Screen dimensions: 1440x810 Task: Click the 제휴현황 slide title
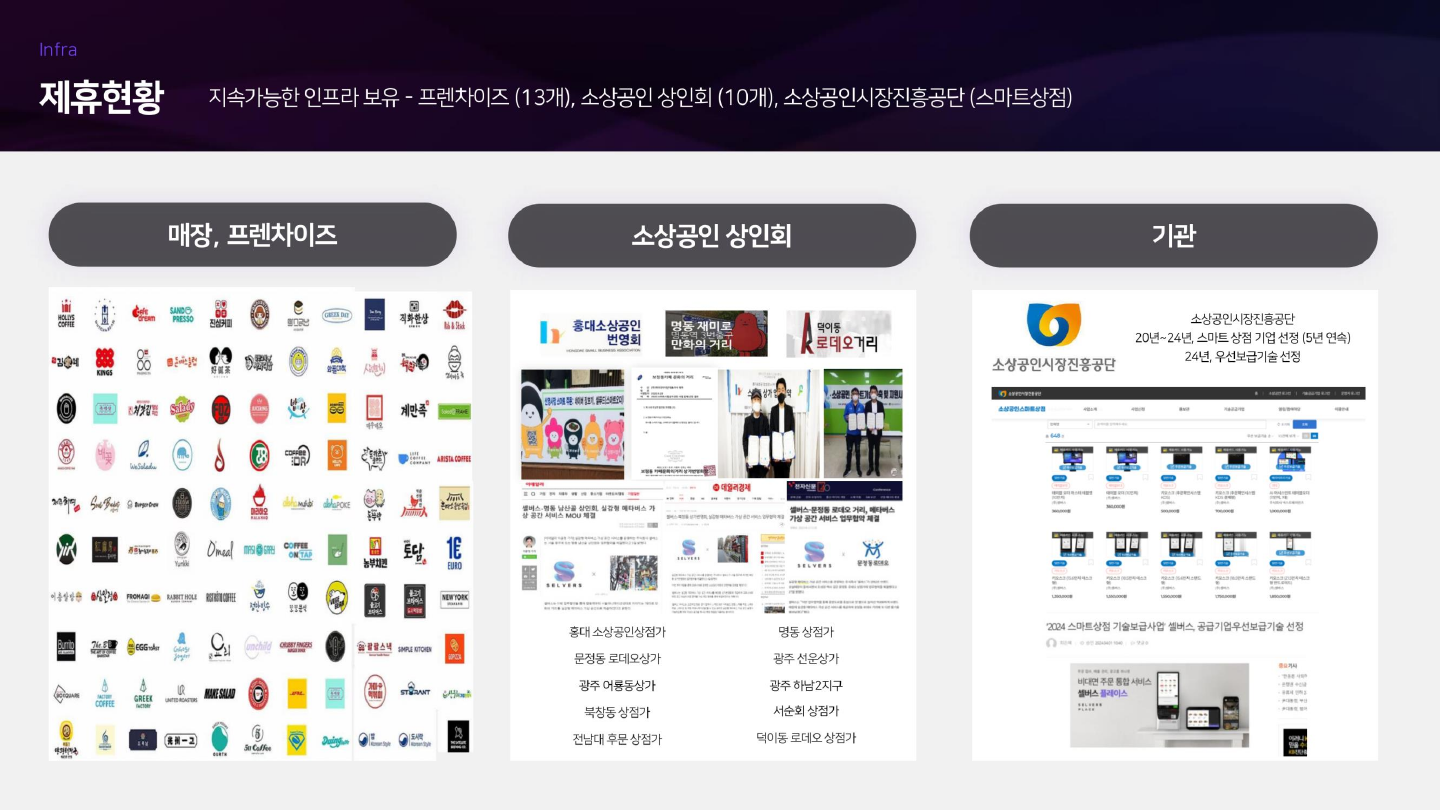101,97
